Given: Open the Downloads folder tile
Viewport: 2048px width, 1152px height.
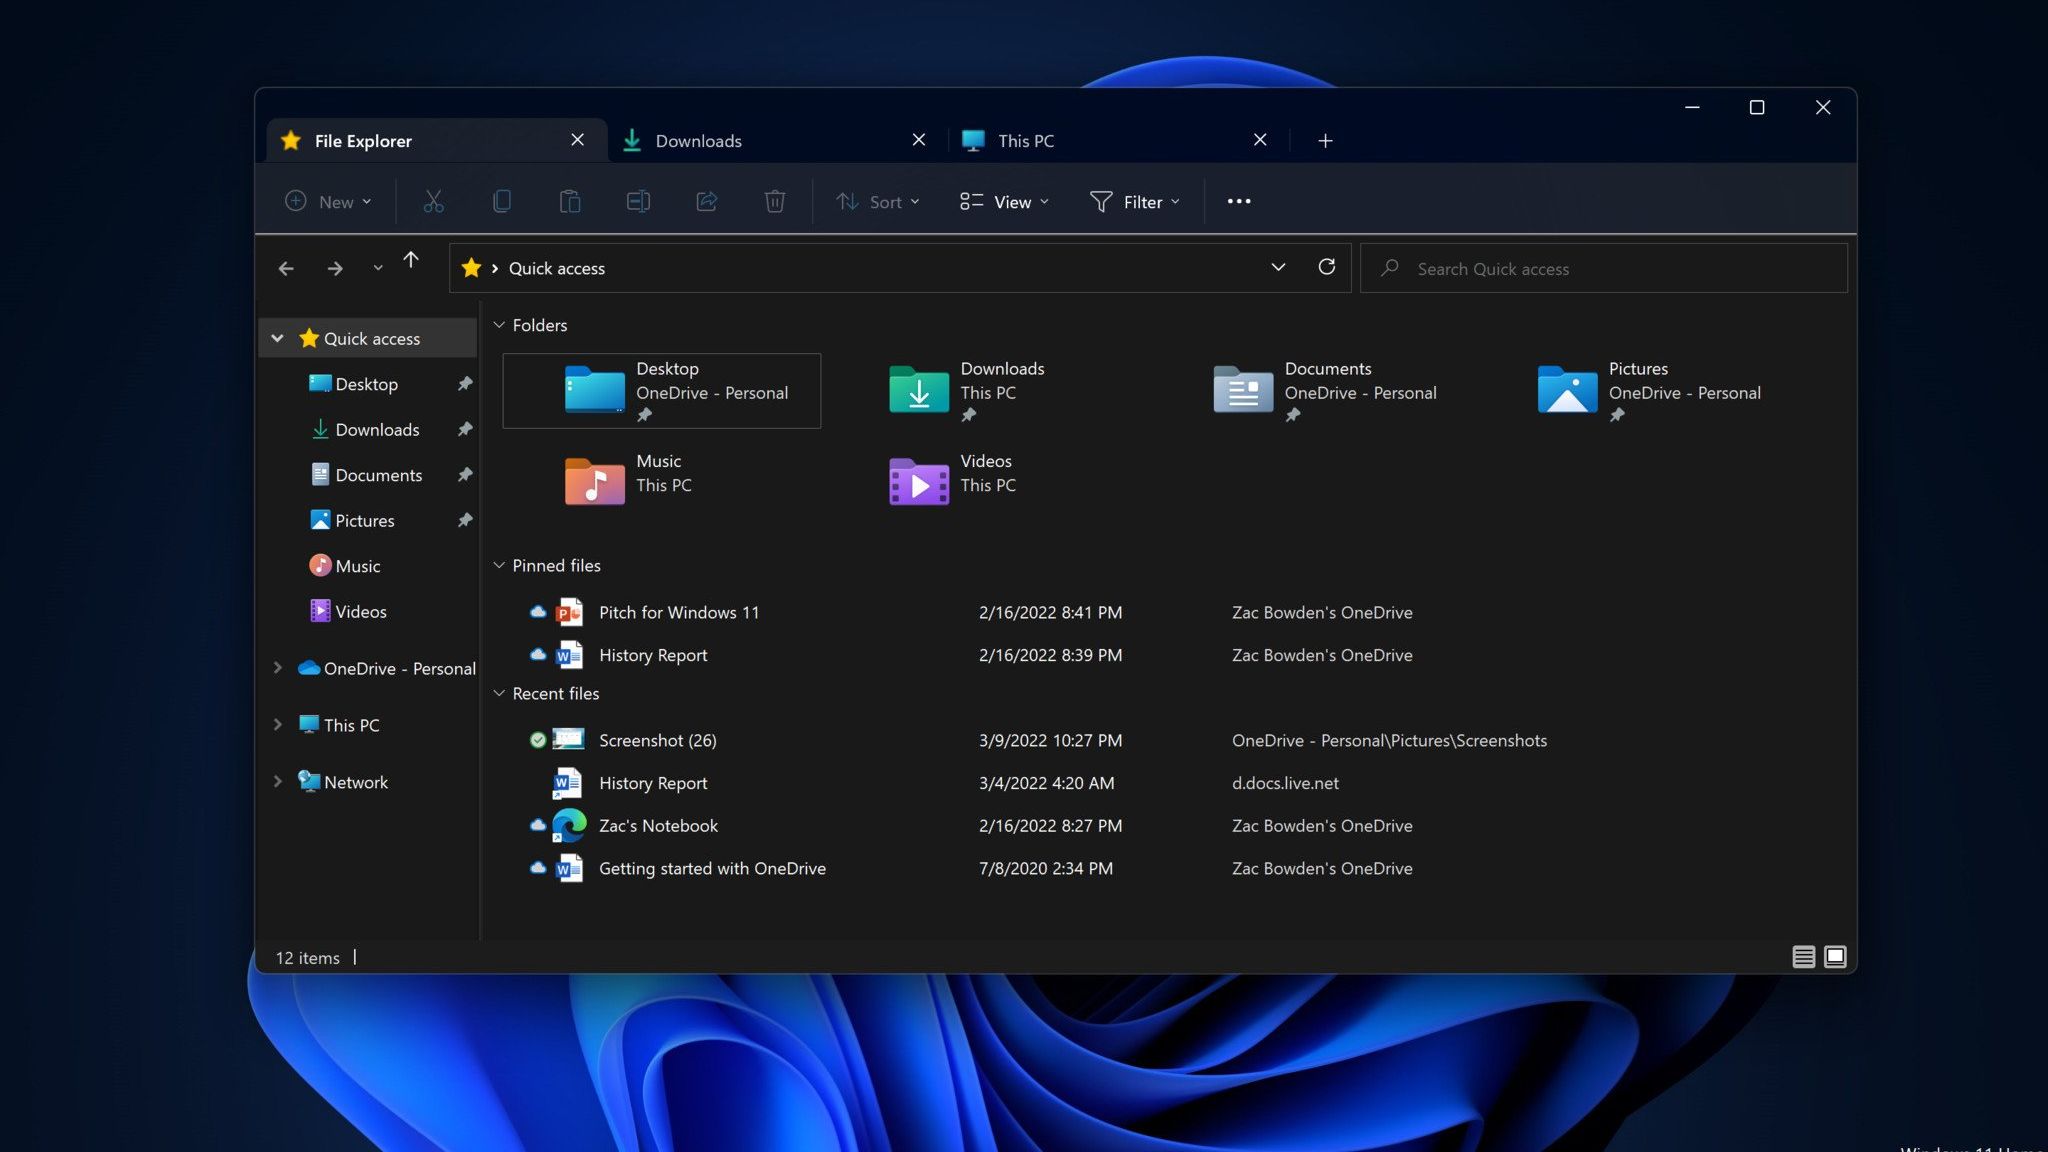Looking at the screenshot, I should 966,391.
